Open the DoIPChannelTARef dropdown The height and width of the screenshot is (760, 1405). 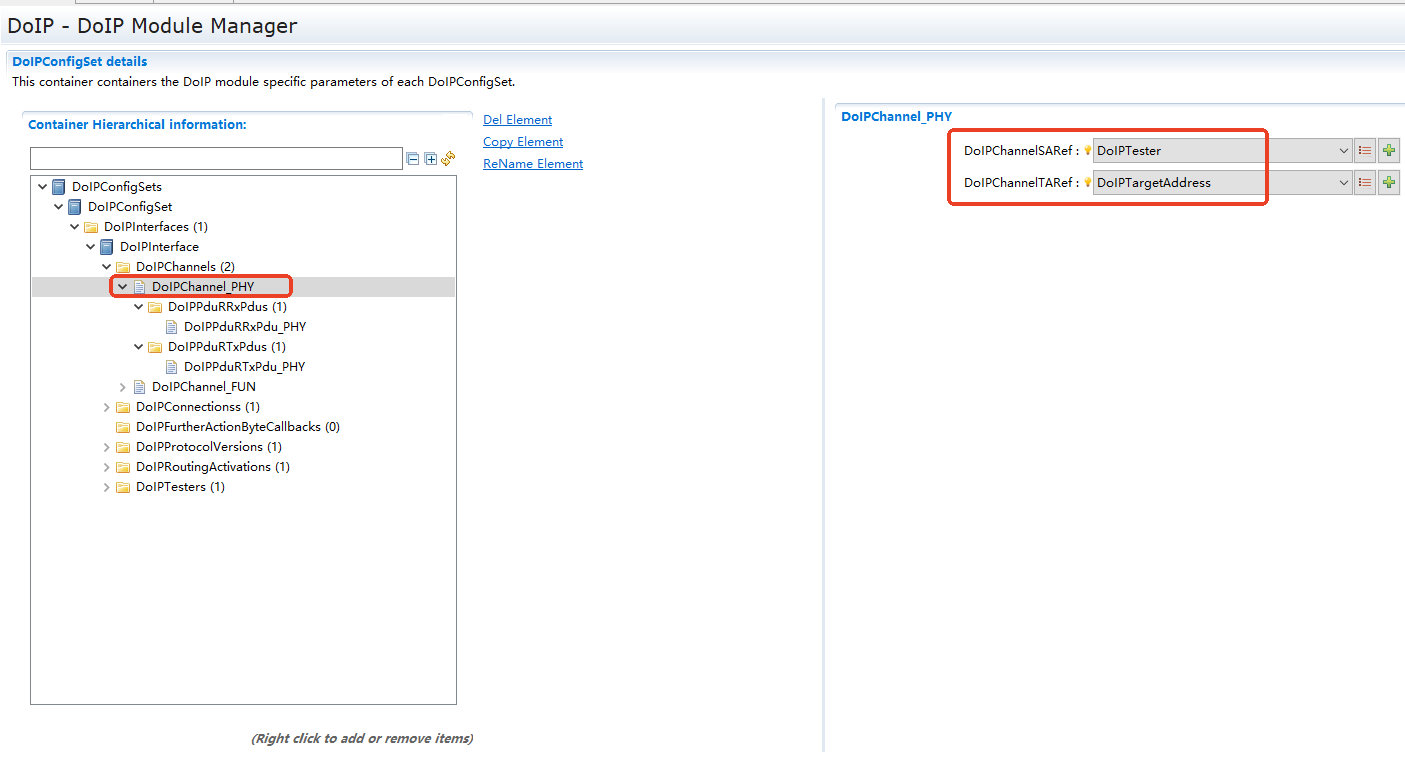pos(1343,183)
